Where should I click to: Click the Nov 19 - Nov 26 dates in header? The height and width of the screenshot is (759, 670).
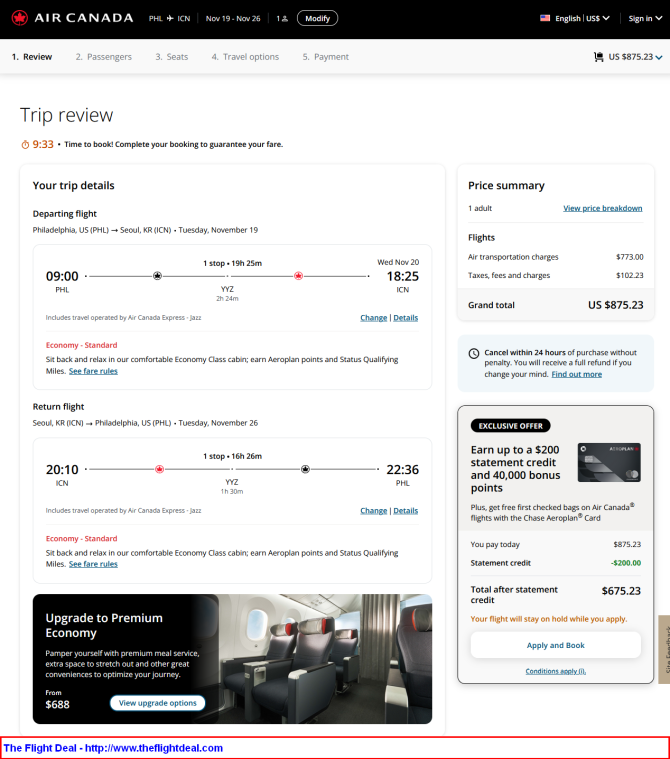coord(233,18)
